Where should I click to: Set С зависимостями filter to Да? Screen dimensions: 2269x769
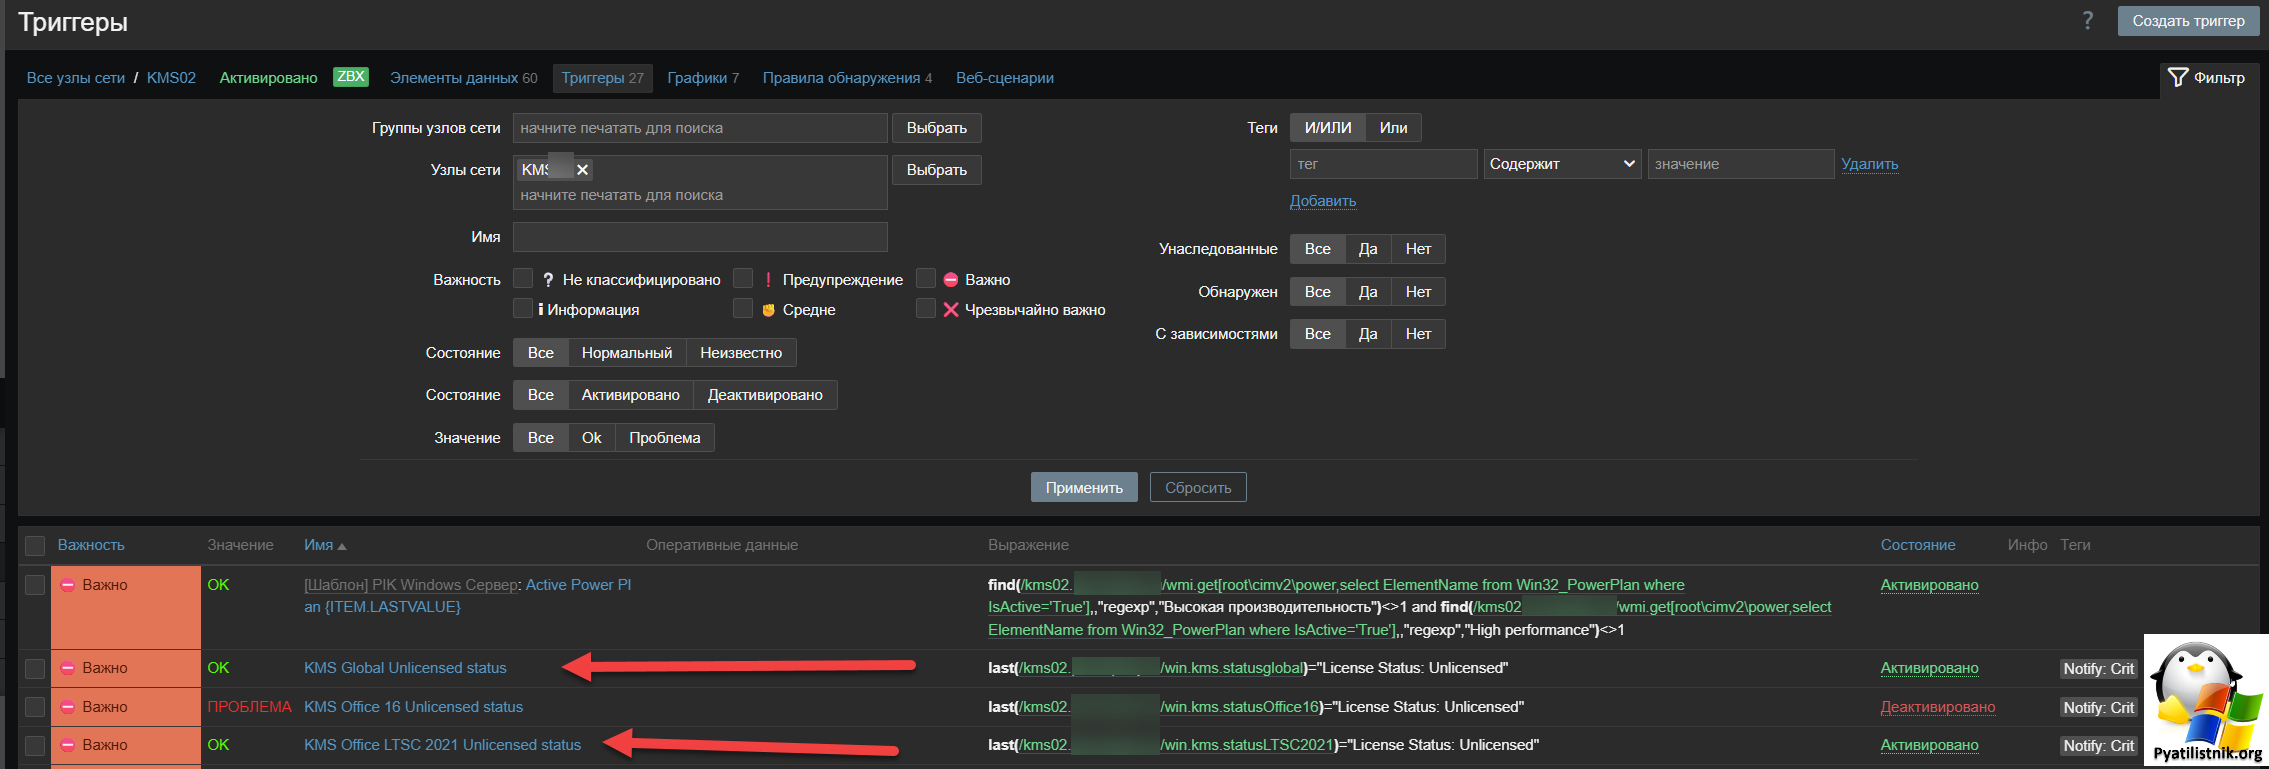point(1368,334)
